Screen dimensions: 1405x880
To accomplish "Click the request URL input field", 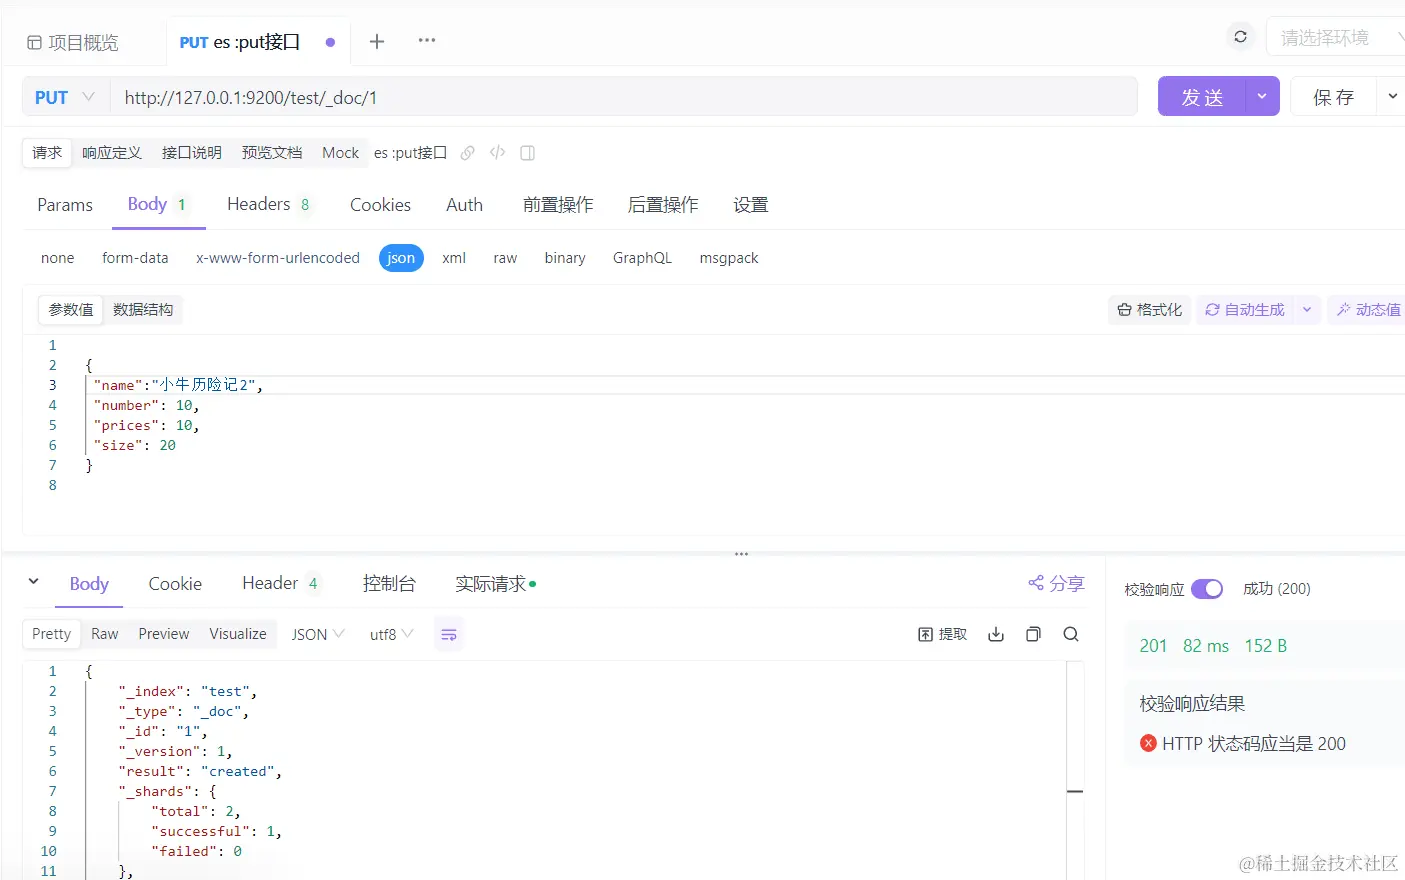I will (624, 97).
